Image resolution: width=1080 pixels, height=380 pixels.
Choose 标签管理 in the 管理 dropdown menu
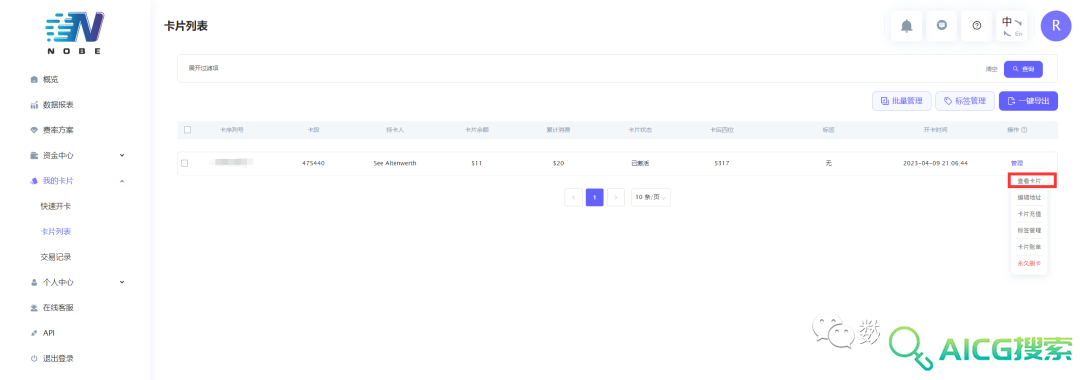[1029, 231]
